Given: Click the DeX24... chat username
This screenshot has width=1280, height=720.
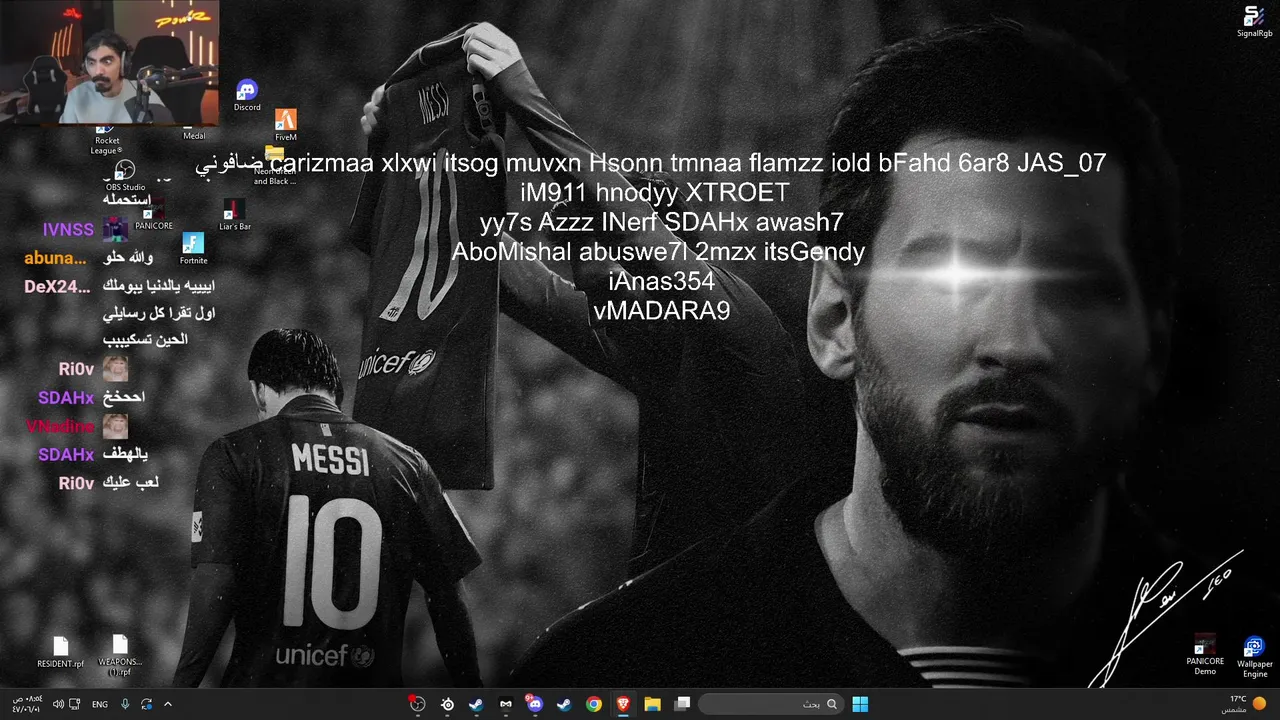Looking at the screenshot, I should [55, 286].
